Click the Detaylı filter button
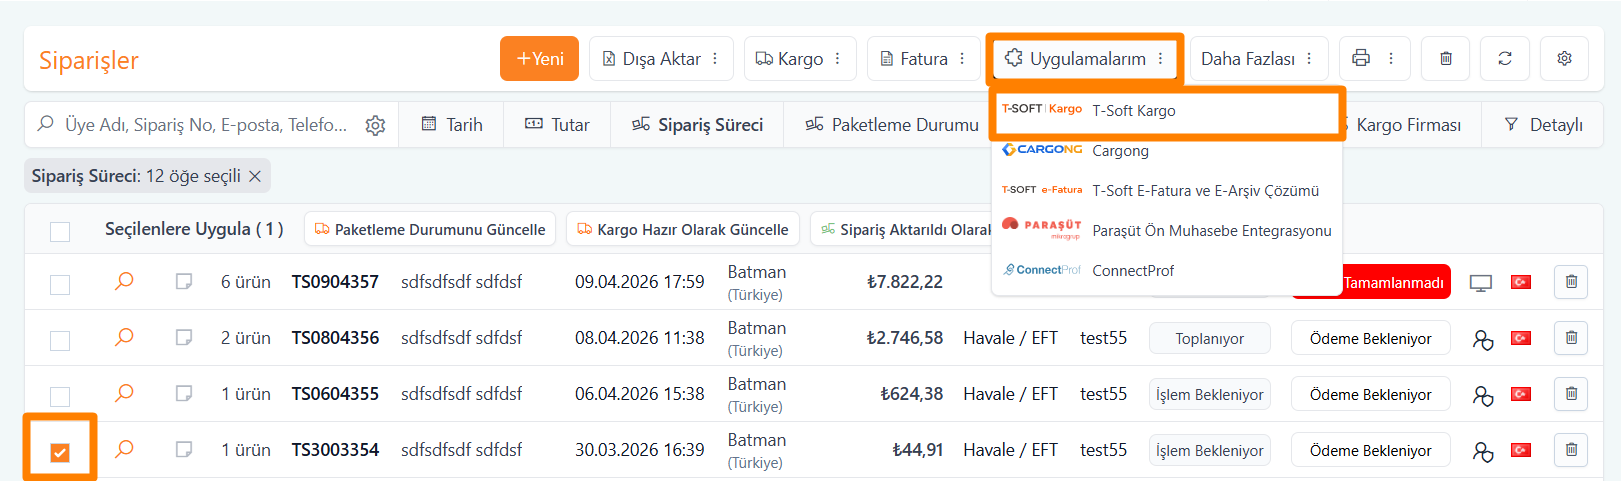The height and width of the screenshot is (481, 1621). pos(1544,125)
